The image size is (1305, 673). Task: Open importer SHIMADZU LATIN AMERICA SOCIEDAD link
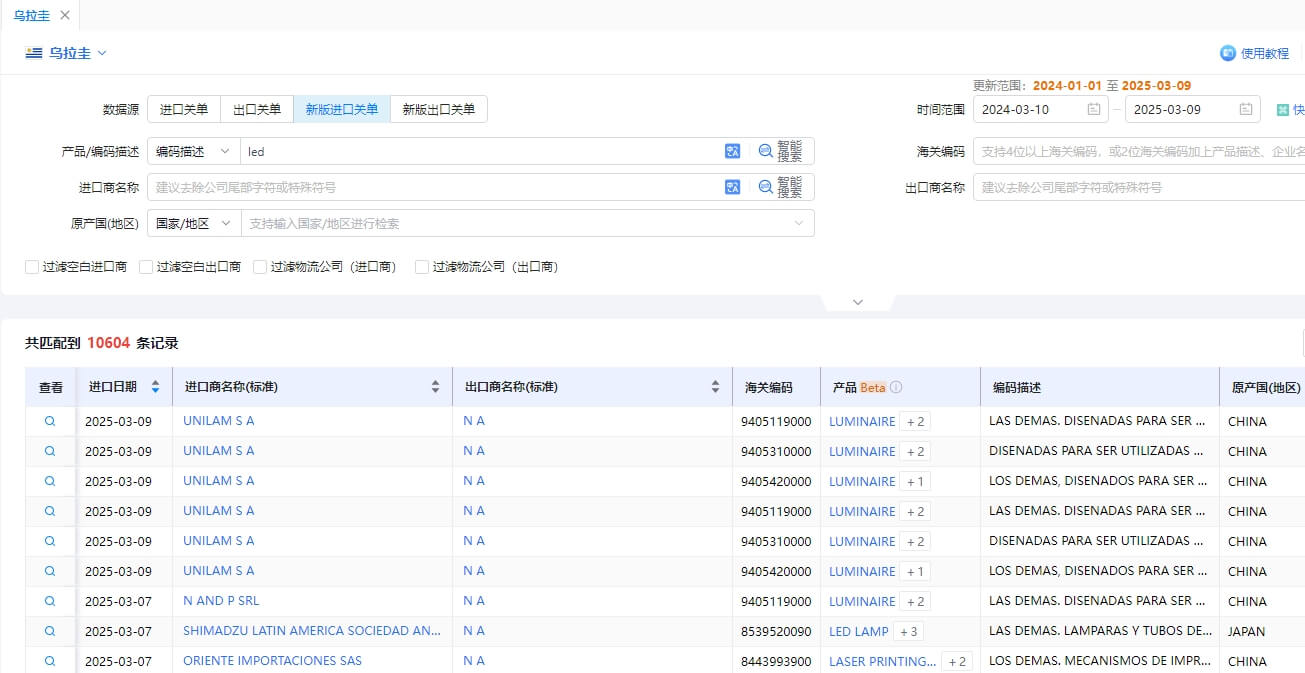312,631
